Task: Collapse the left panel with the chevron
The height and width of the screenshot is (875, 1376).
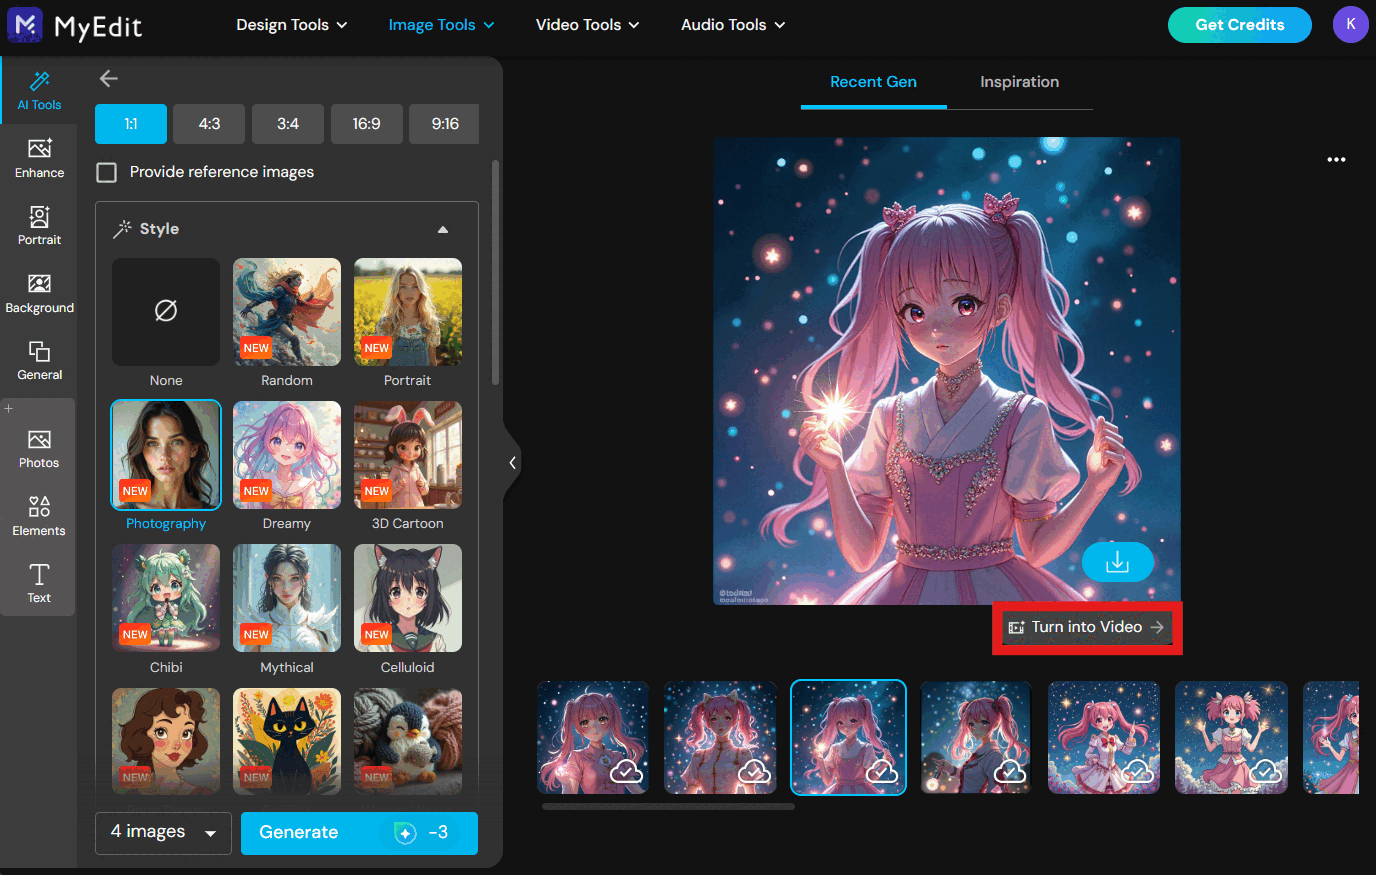Action: 513,462
